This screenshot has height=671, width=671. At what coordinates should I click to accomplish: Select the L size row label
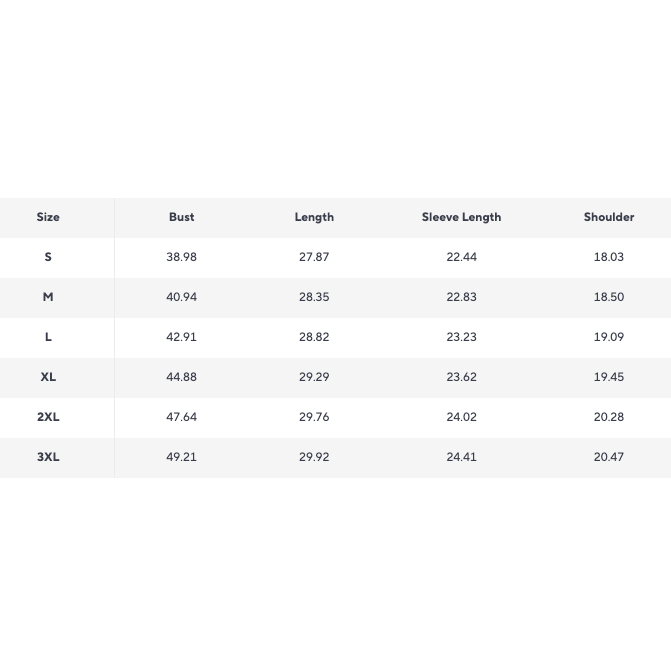coord(48,337)
